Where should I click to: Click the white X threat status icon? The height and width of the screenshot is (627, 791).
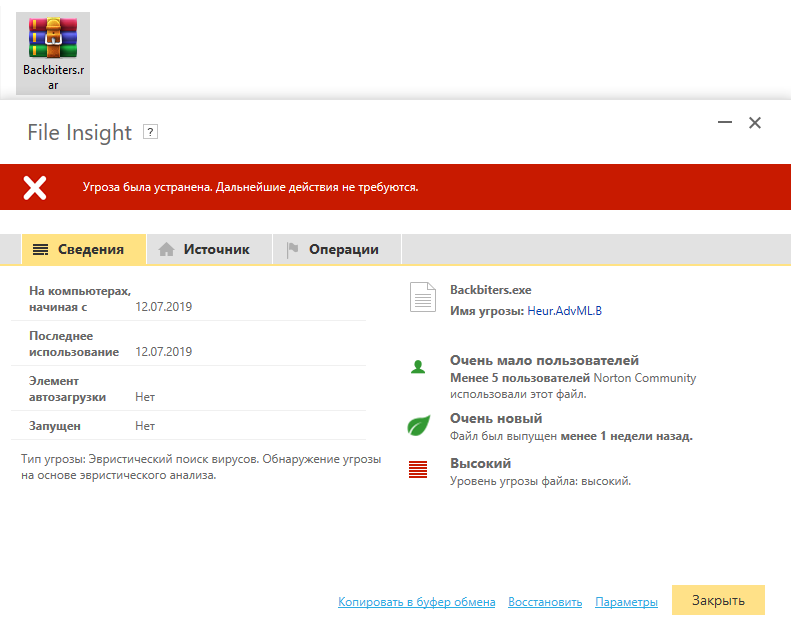click(x=35, y=188)
